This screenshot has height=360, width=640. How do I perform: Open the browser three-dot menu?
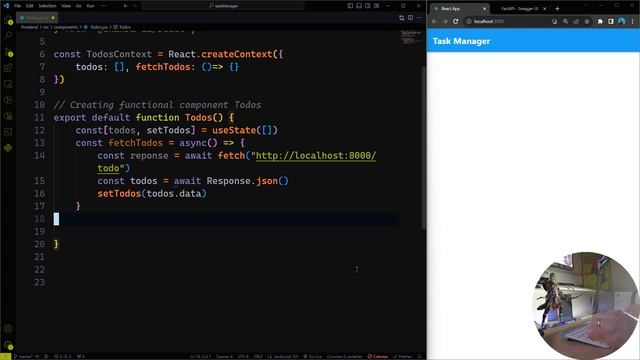632,21
